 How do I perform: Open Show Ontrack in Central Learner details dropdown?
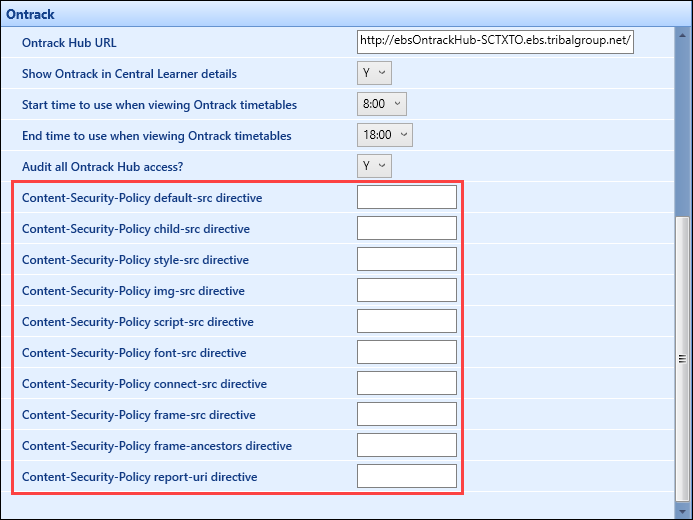coord(374,73)
